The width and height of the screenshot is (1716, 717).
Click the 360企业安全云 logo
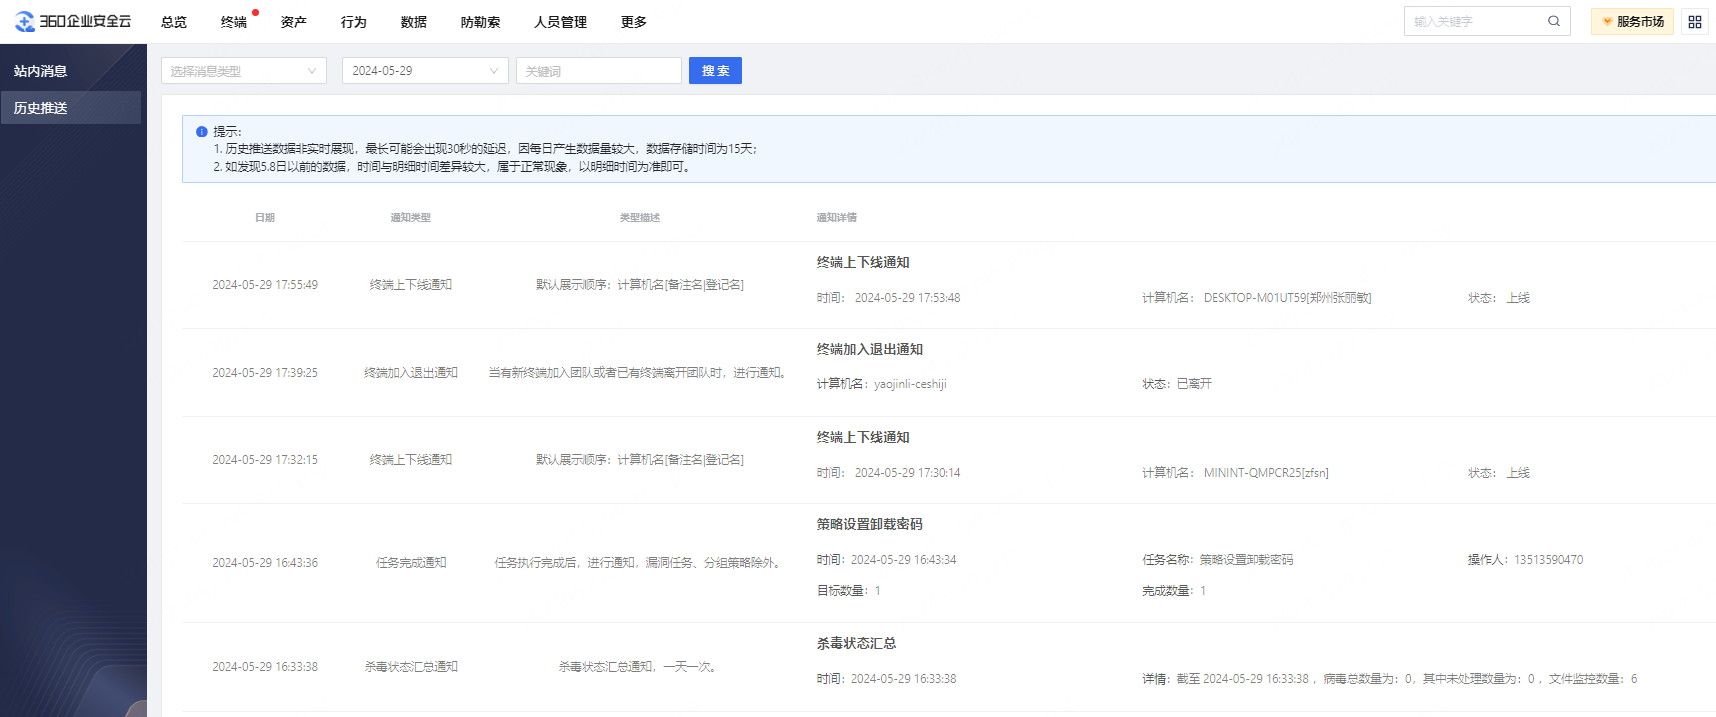tap(73, 21)
